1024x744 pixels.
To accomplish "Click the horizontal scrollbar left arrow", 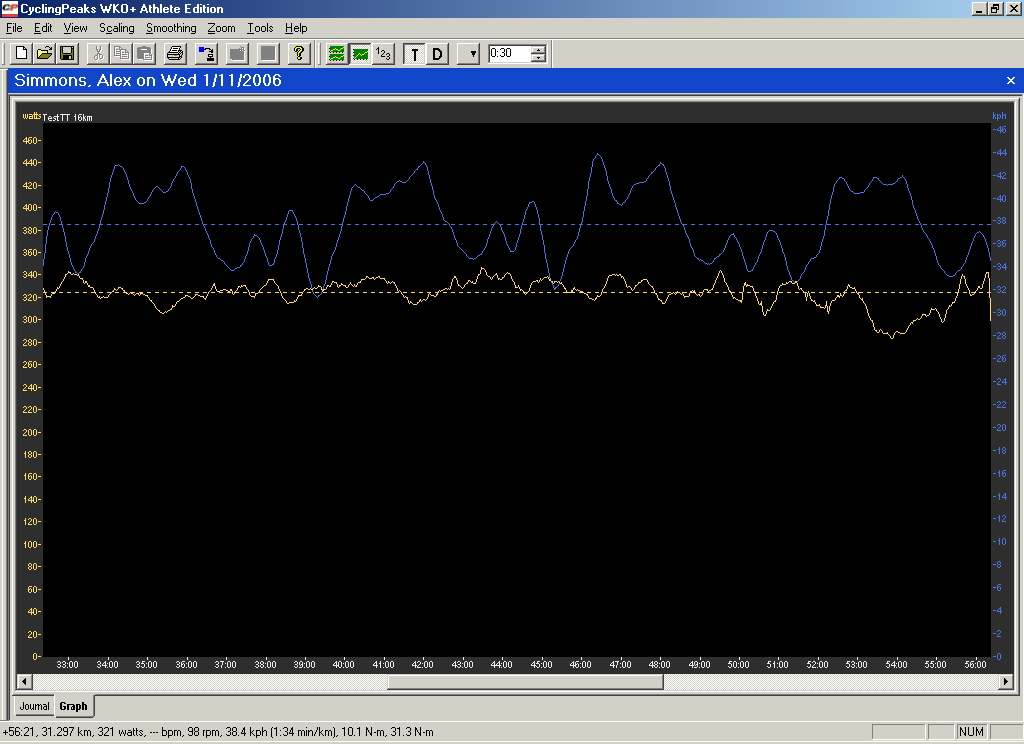I will [25, 681].
